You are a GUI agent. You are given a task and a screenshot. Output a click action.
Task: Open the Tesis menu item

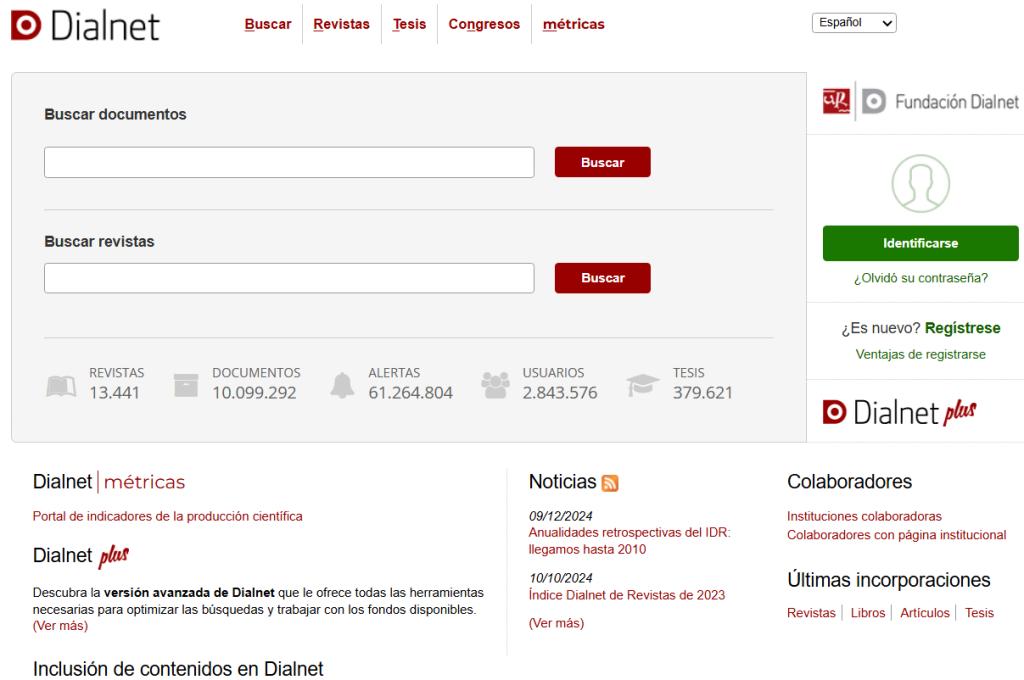tap(409, 24)
